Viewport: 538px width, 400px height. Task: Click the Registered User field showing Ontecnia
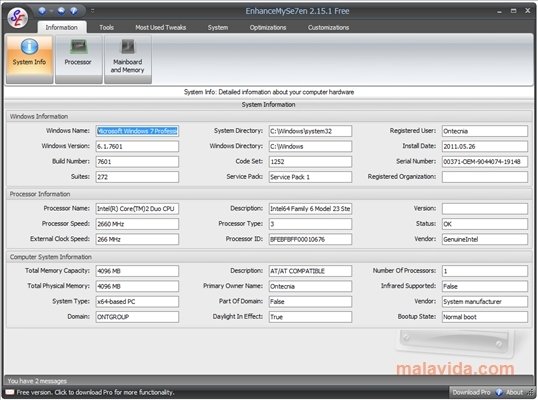[x=484, y=131]
